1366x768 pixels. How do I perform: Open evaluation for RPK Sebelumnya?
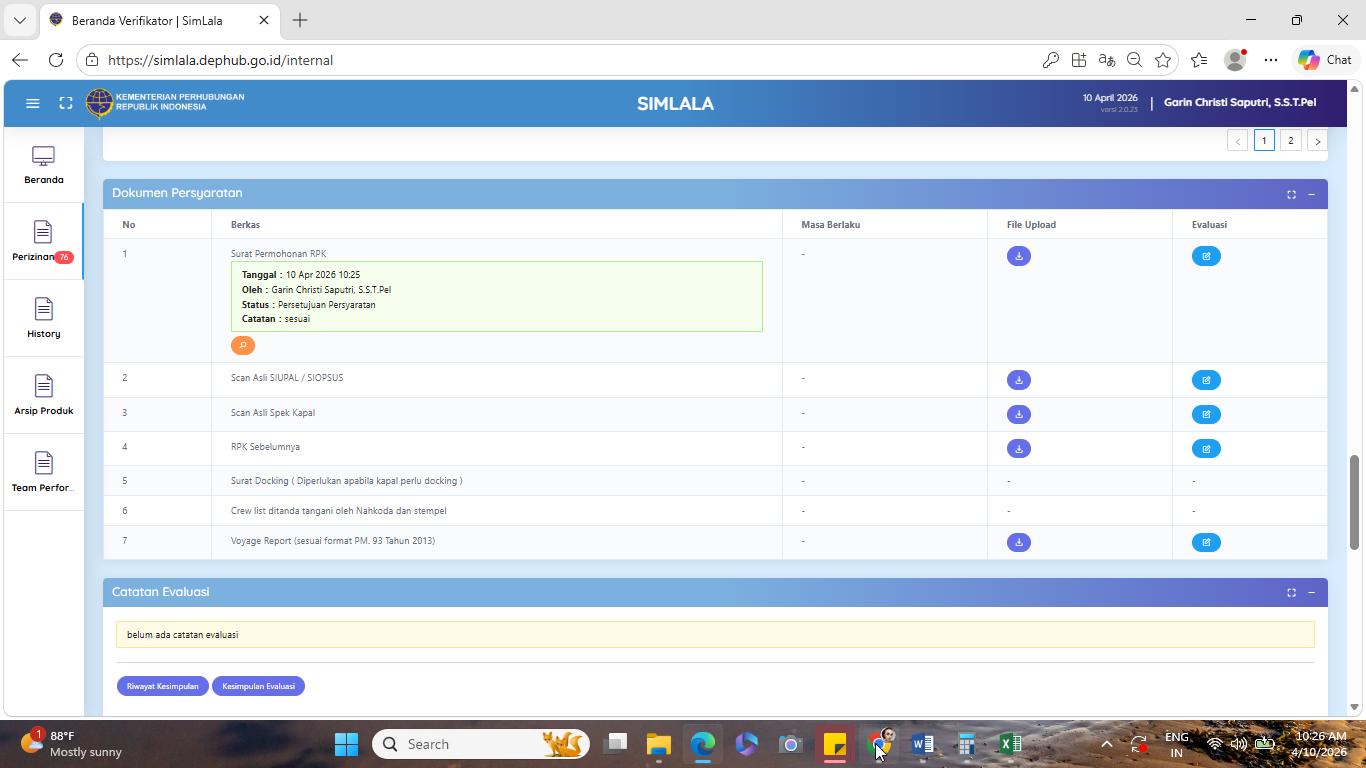coord(1206,448)
